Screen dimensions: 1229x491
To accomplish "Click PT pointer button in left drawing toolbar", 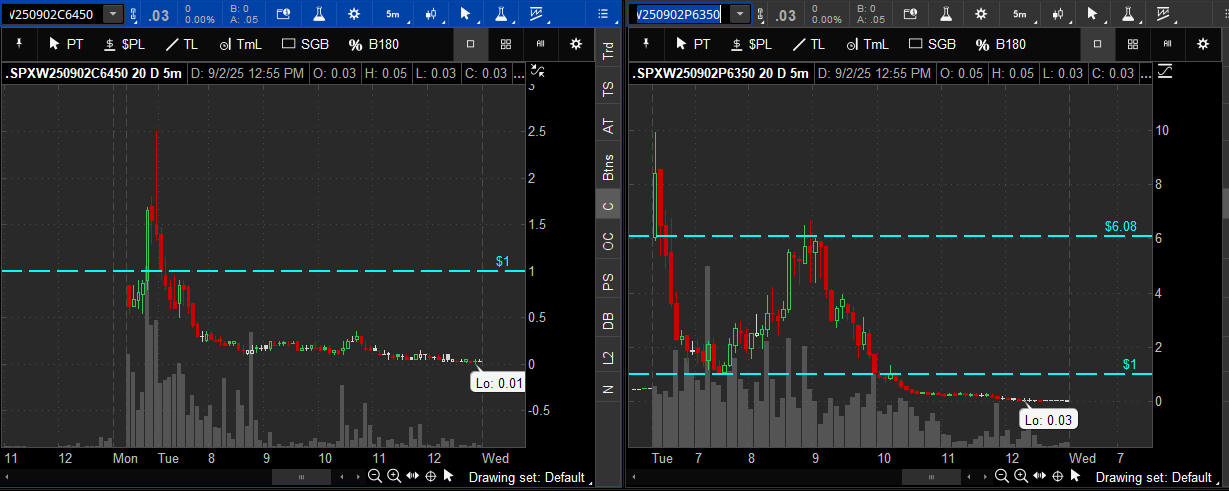I will coord(66,44).
